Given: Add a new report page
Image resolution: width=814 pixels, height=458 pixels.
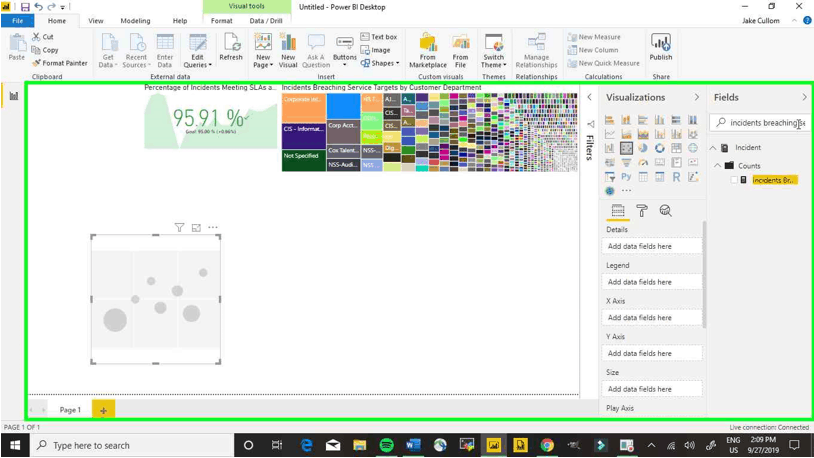Looking at the screenshot, I should pos(103,410).
